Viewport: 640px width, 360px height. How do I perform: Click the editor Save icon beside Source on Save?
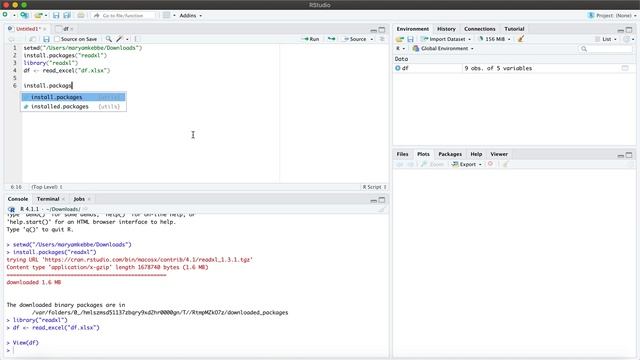[46, 39]
